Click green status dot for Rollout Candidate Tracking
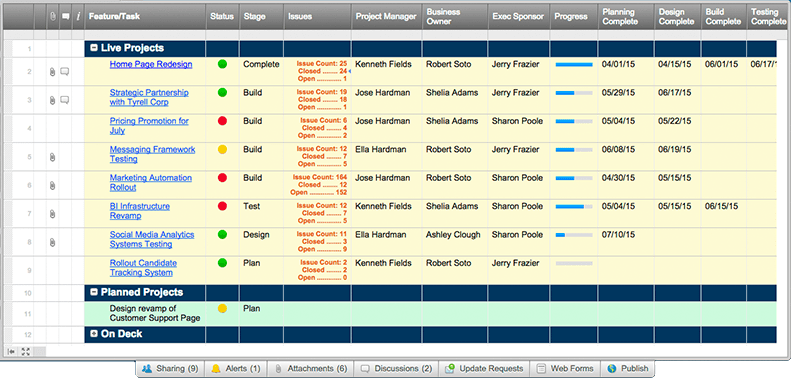This screenshot has width=791, height=378. [x=222, y=263]
